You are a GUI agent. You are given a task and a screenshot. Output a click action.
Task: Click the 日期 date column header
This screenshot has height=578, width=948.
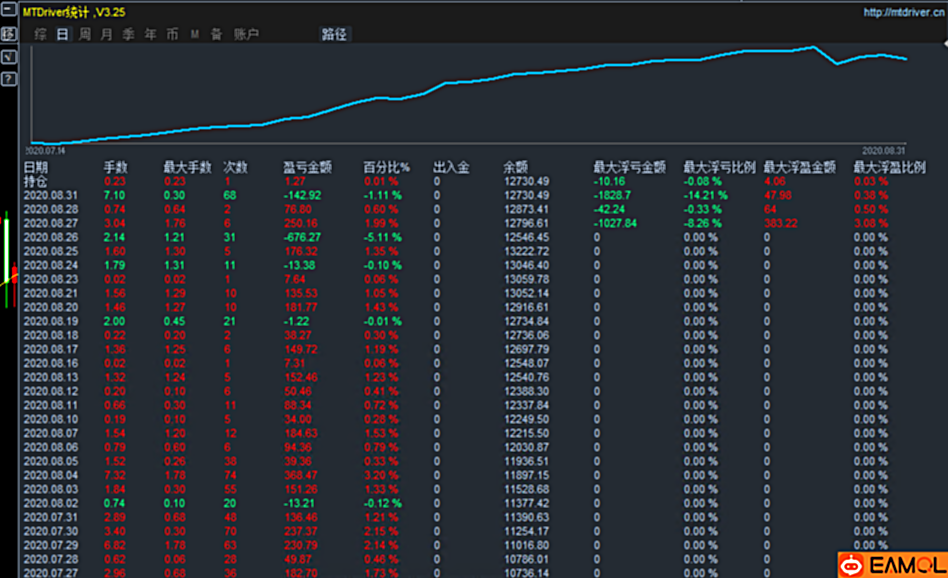[x=35, y=168]
